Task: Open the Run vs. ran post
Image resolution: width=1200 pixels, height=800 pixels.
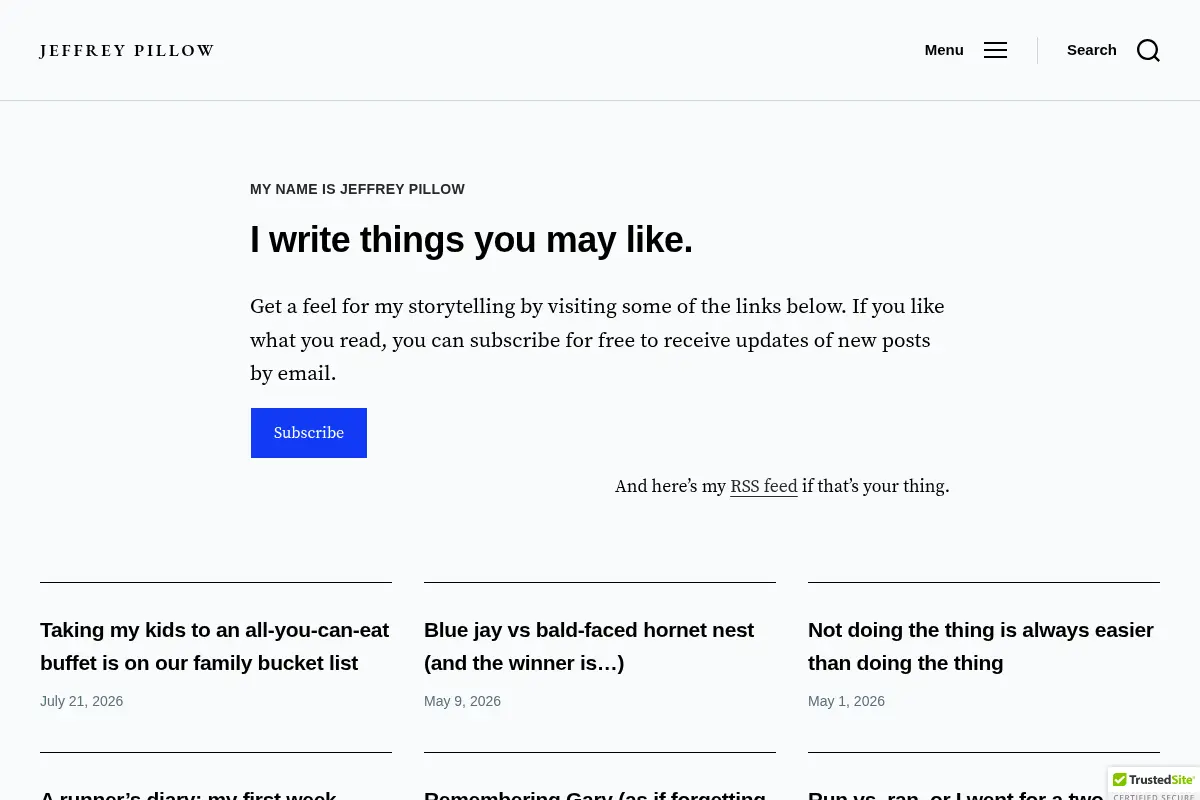Action: click(955, 794)
